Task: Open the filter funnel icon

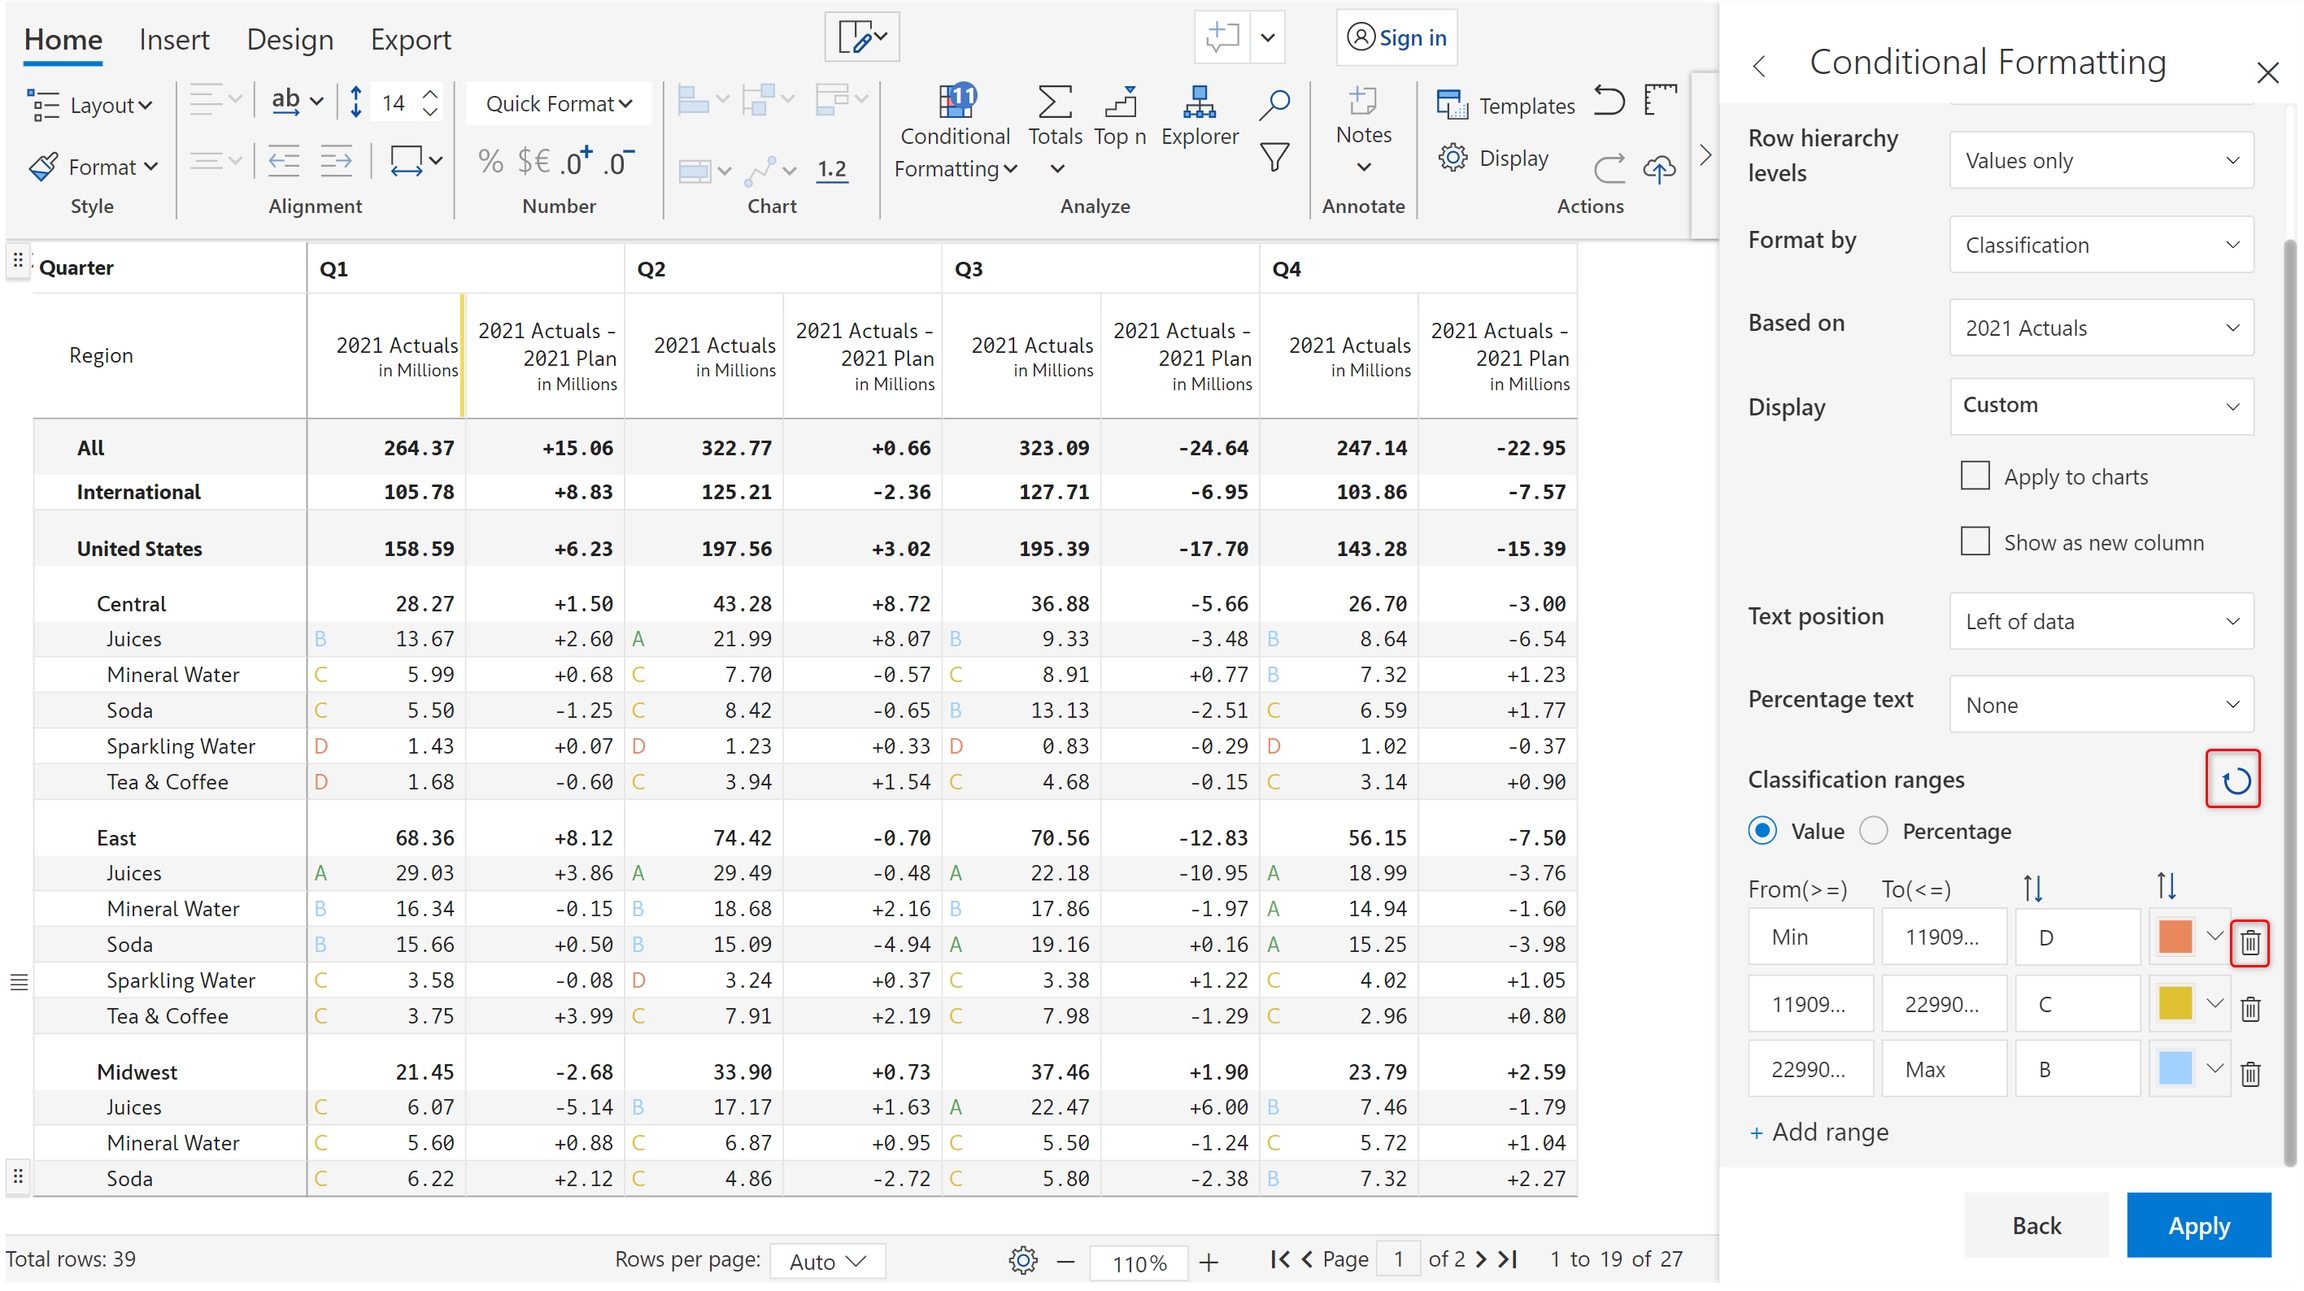Action: 1274,158
